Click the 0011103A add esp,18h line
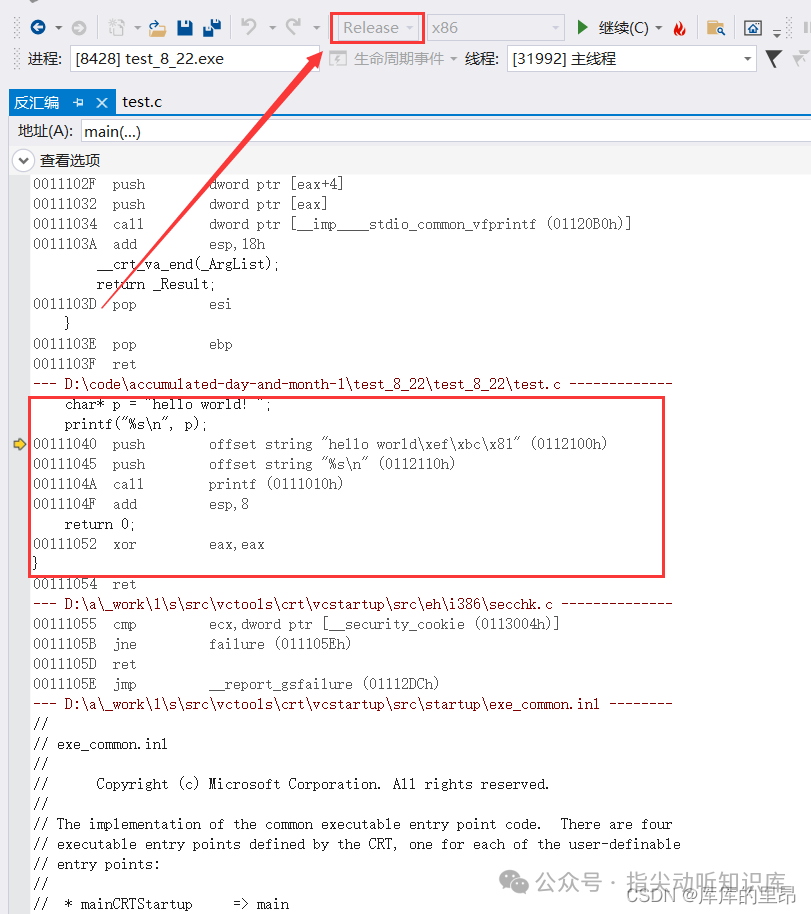This screenshot has height=914, width=811. 149,244
